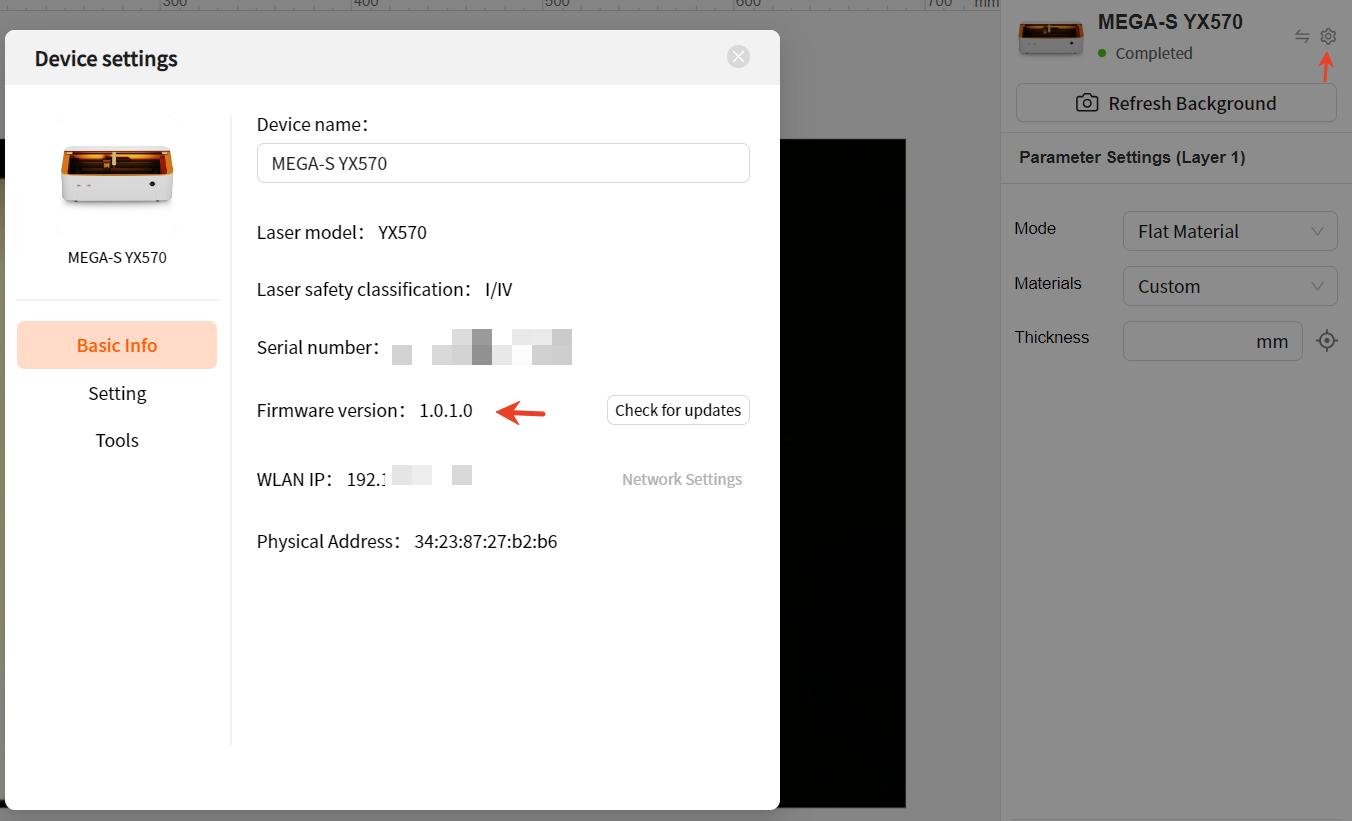Click the green Completed status indicator
Image resolution: width=1352 pixels, height=821 pixels.
coord(1103,54)
